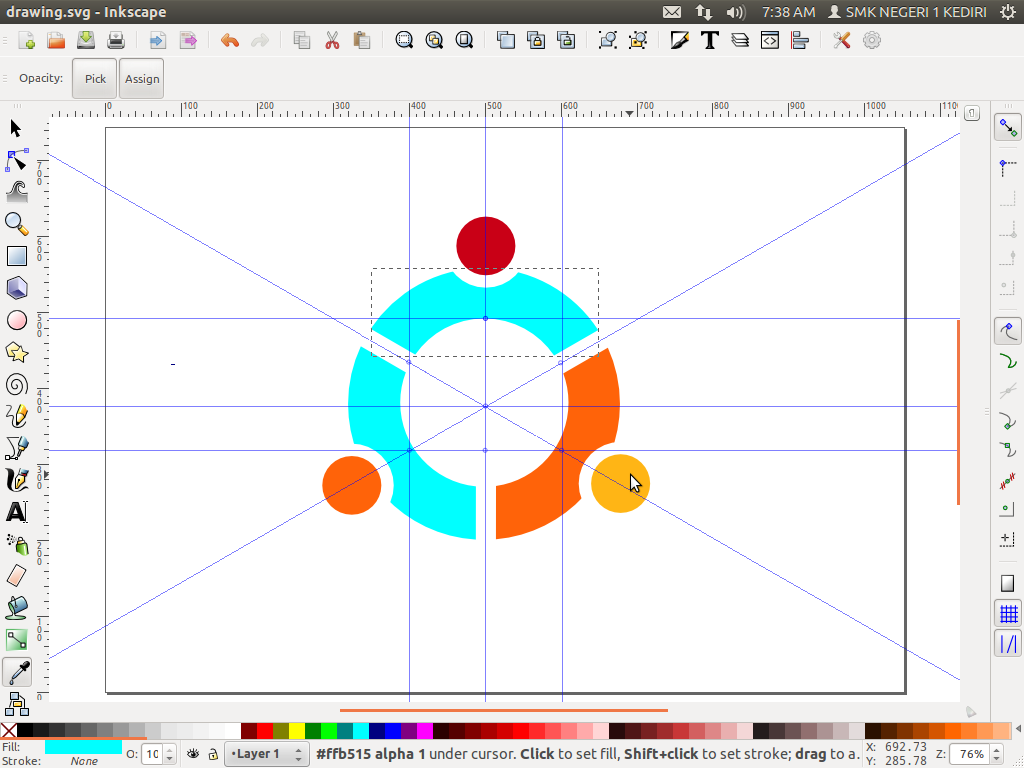Select the Ellipse circle tool
This screenshot has height=768, width=1024.
pos(17,320)
